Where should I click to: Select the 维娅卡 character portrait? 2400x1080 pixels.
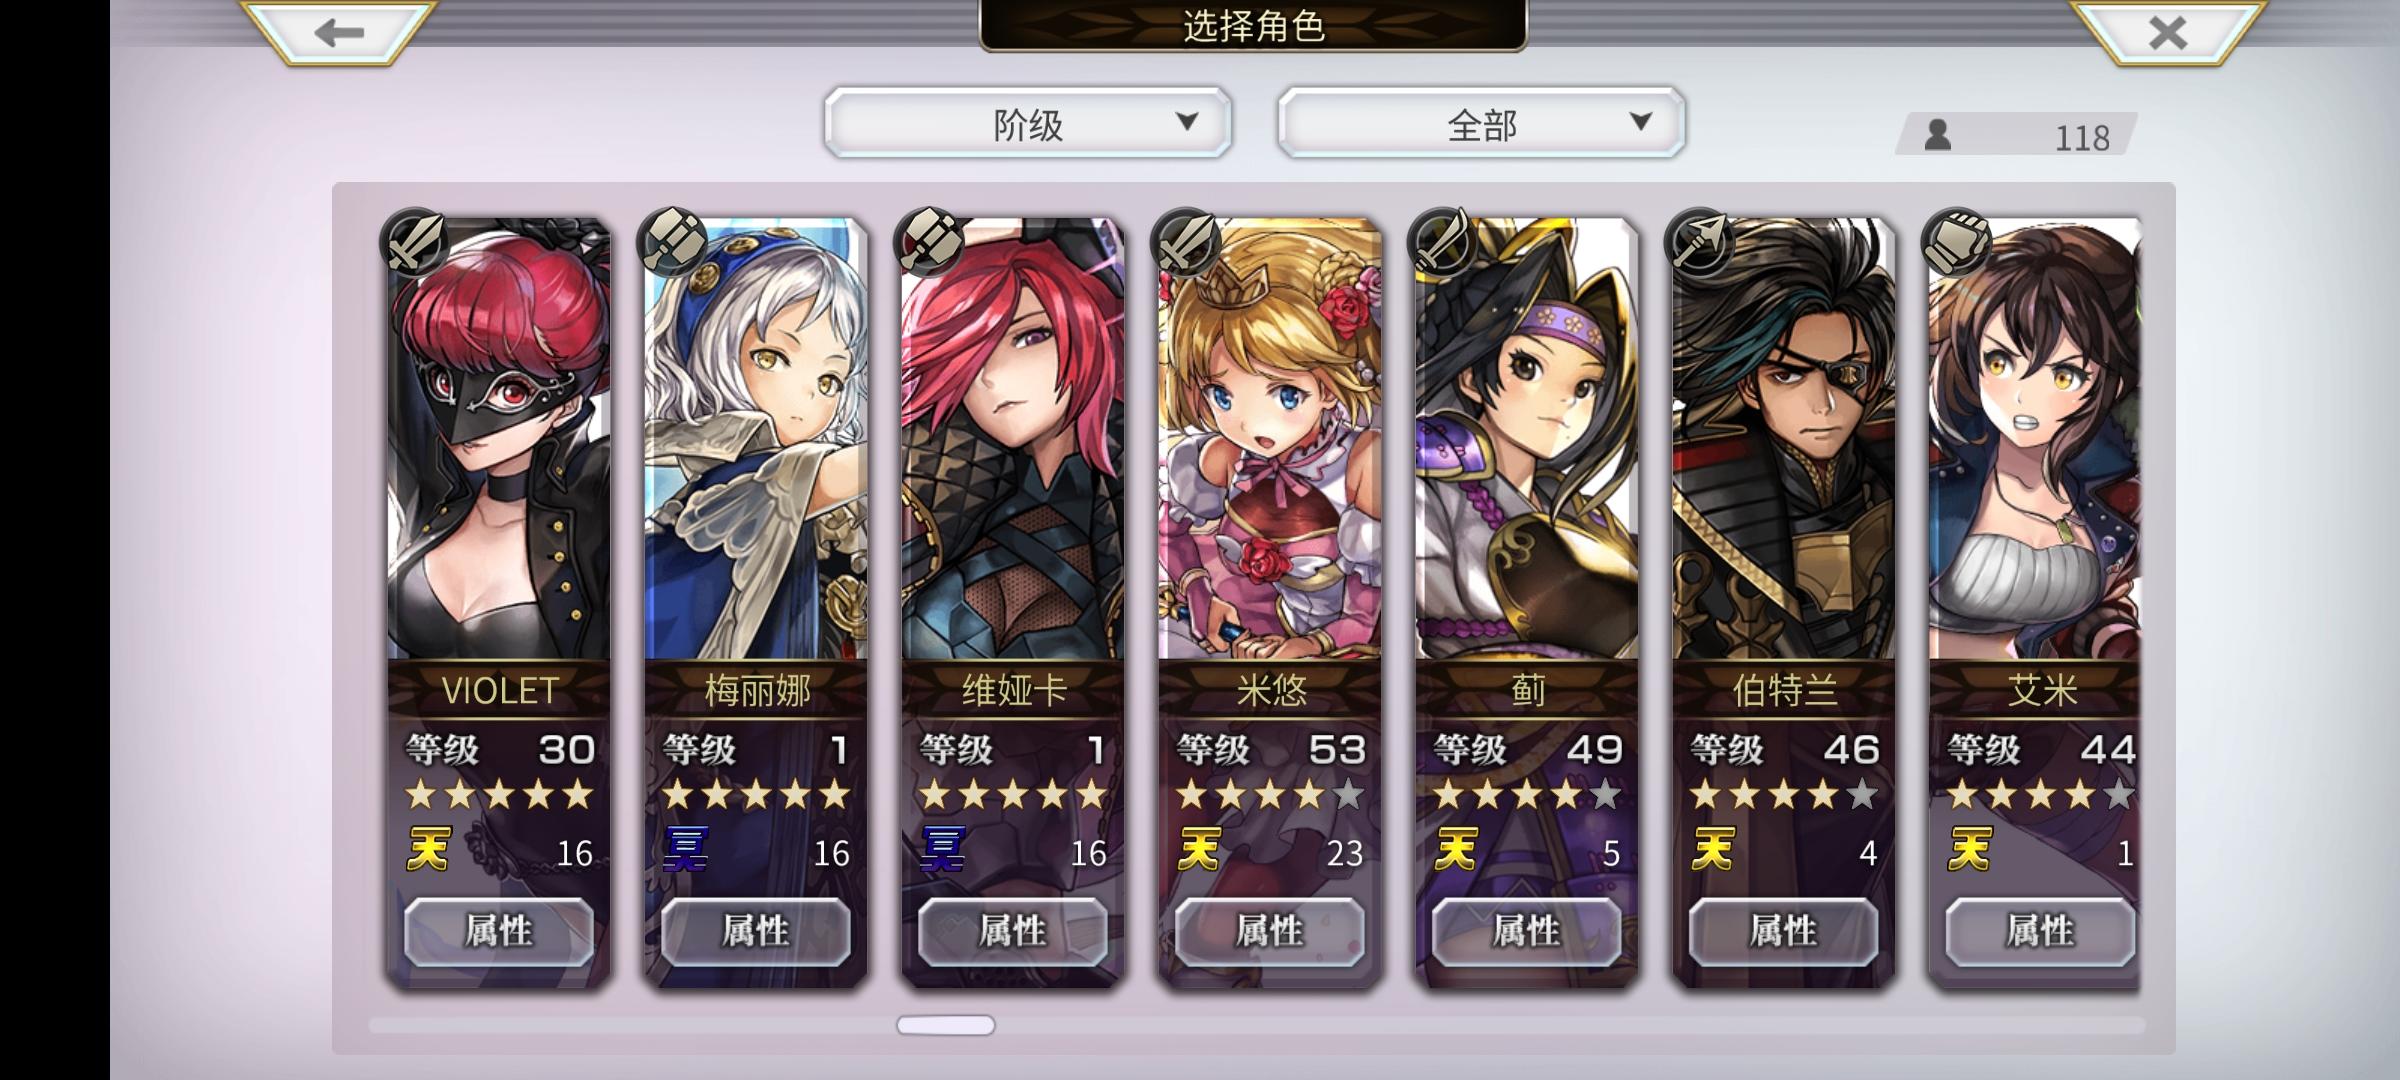coord(1013,440)
